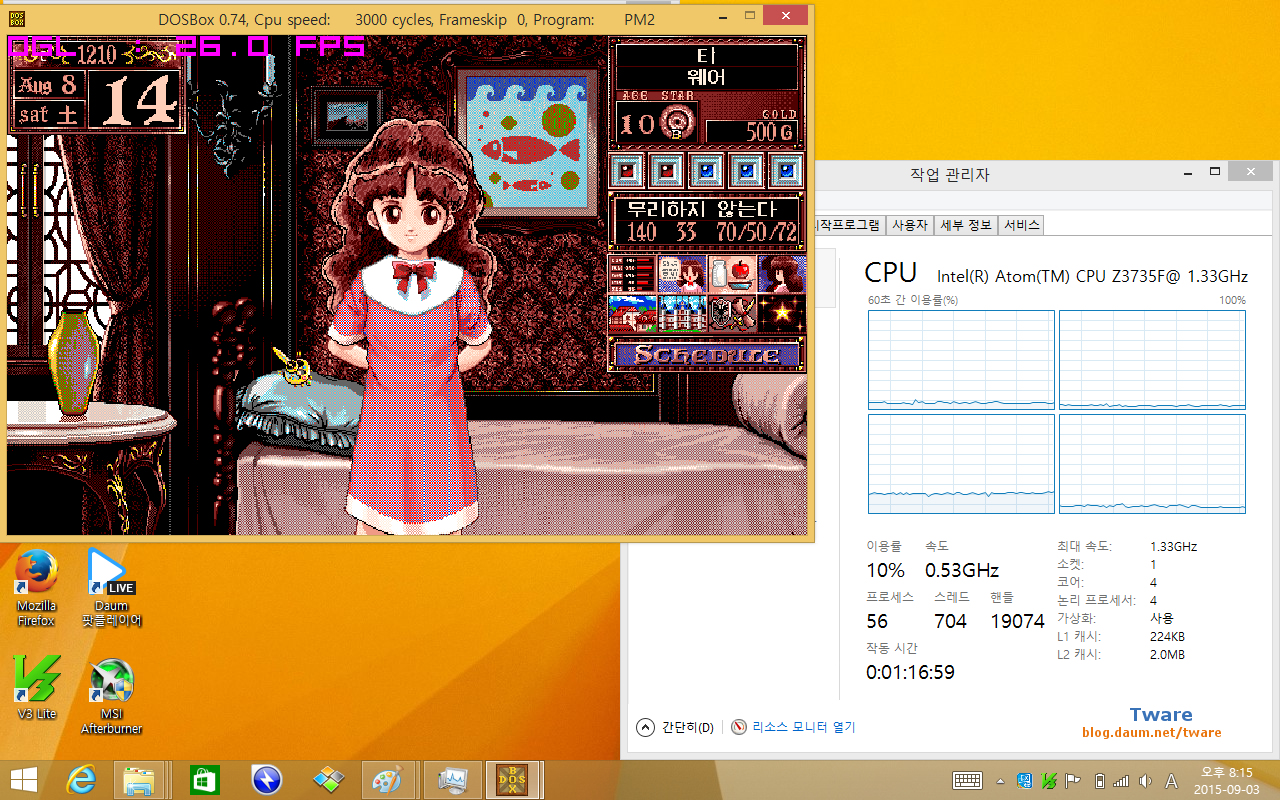
Task: Open the touch keyboard tray icon
Action: tap(967, 780)
